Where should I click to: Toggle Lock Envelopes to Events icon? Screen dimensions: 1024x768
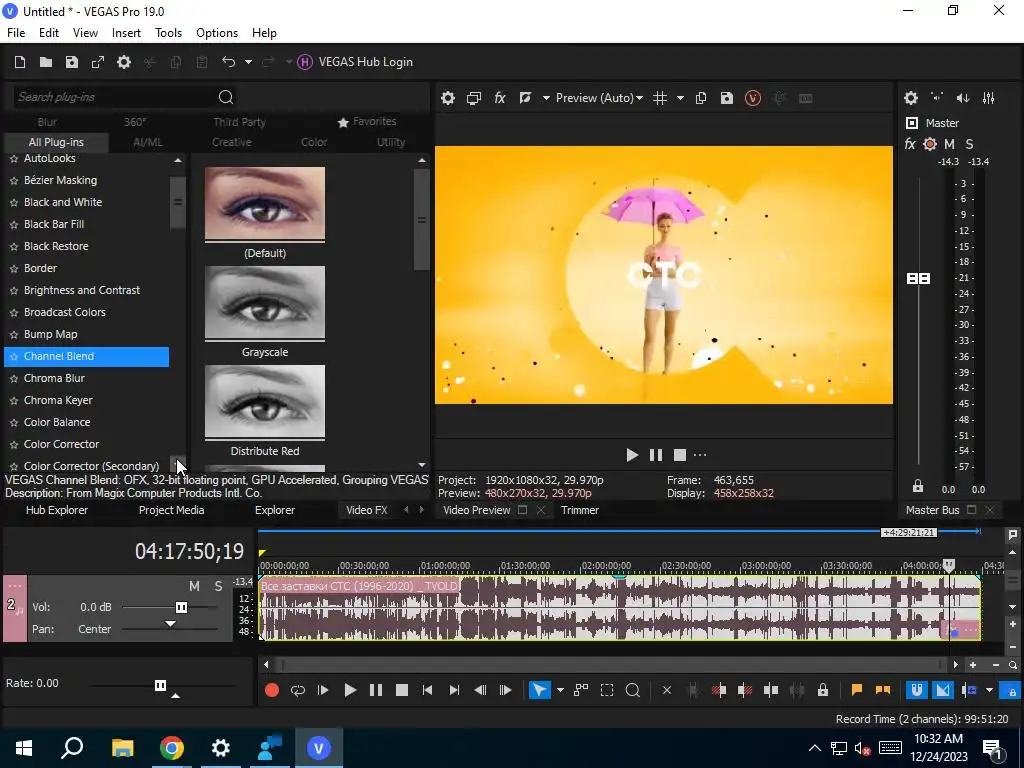point(1012,690)
